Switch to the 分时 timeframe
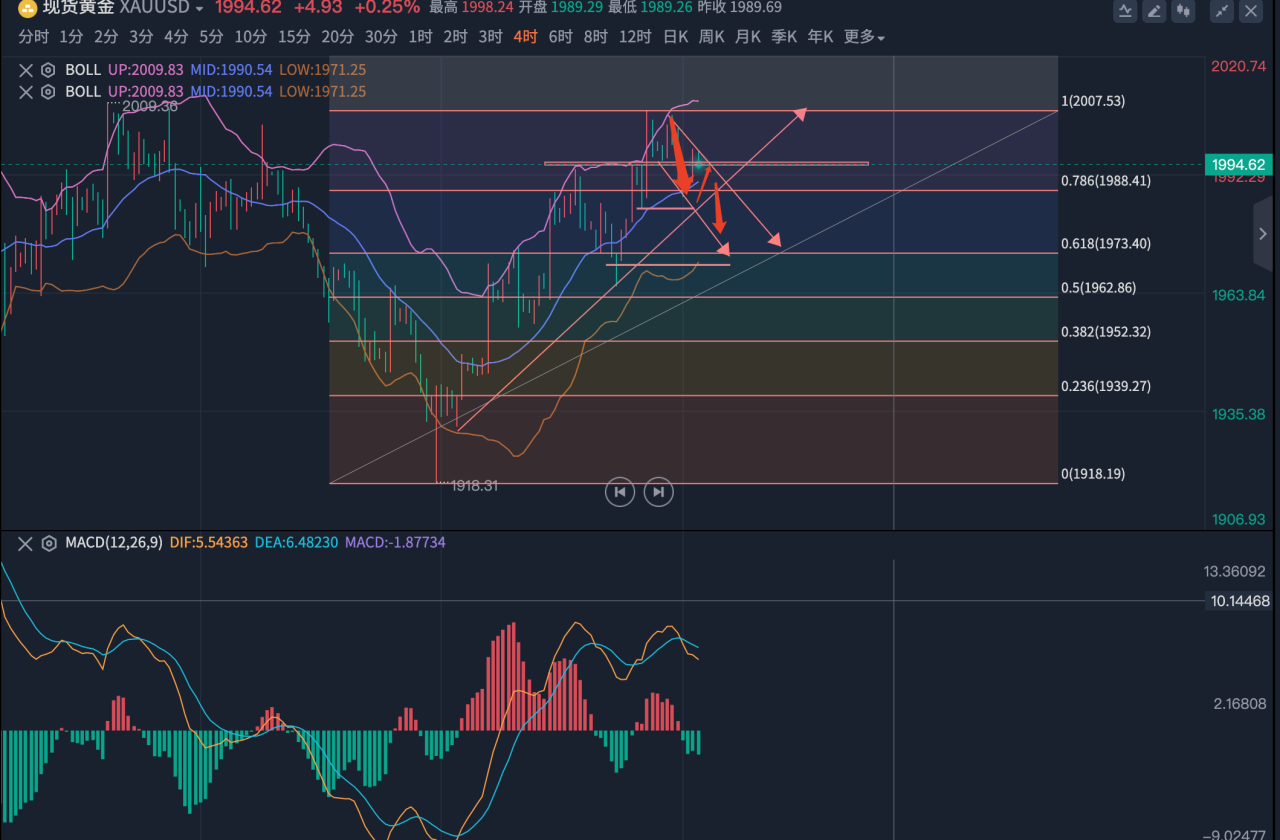Screen dimensions: 1280x840 click(x=33, y=37)
